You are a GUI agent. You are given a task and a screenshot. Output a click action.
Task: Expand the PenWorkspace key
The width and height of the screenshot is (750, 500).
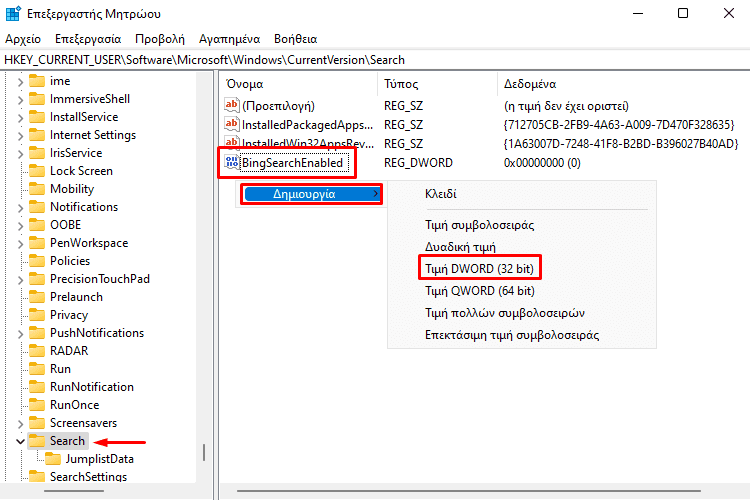coord(20,244)
